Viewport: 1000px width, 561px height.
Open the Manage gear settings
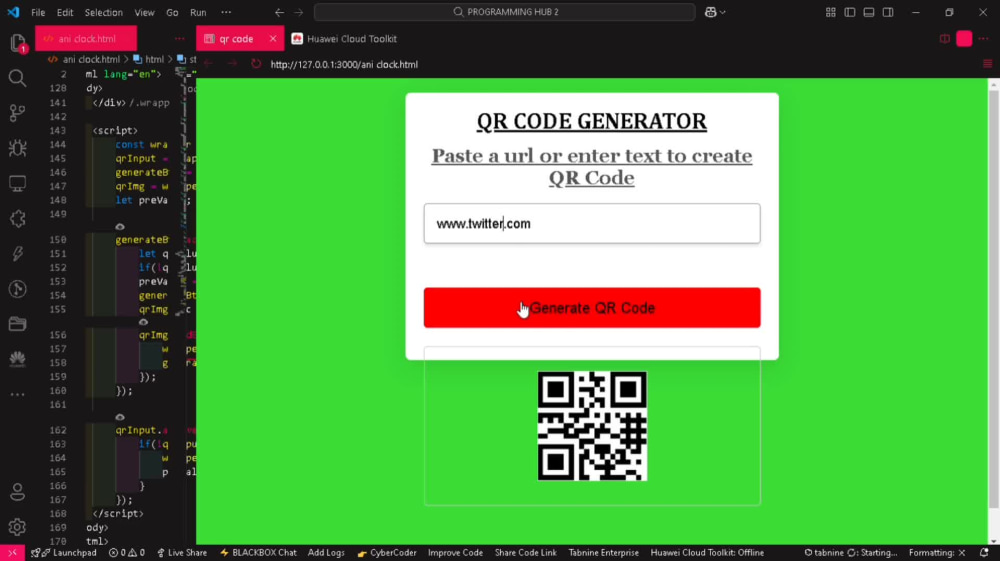pyautogui.click(x=18, y=527)
